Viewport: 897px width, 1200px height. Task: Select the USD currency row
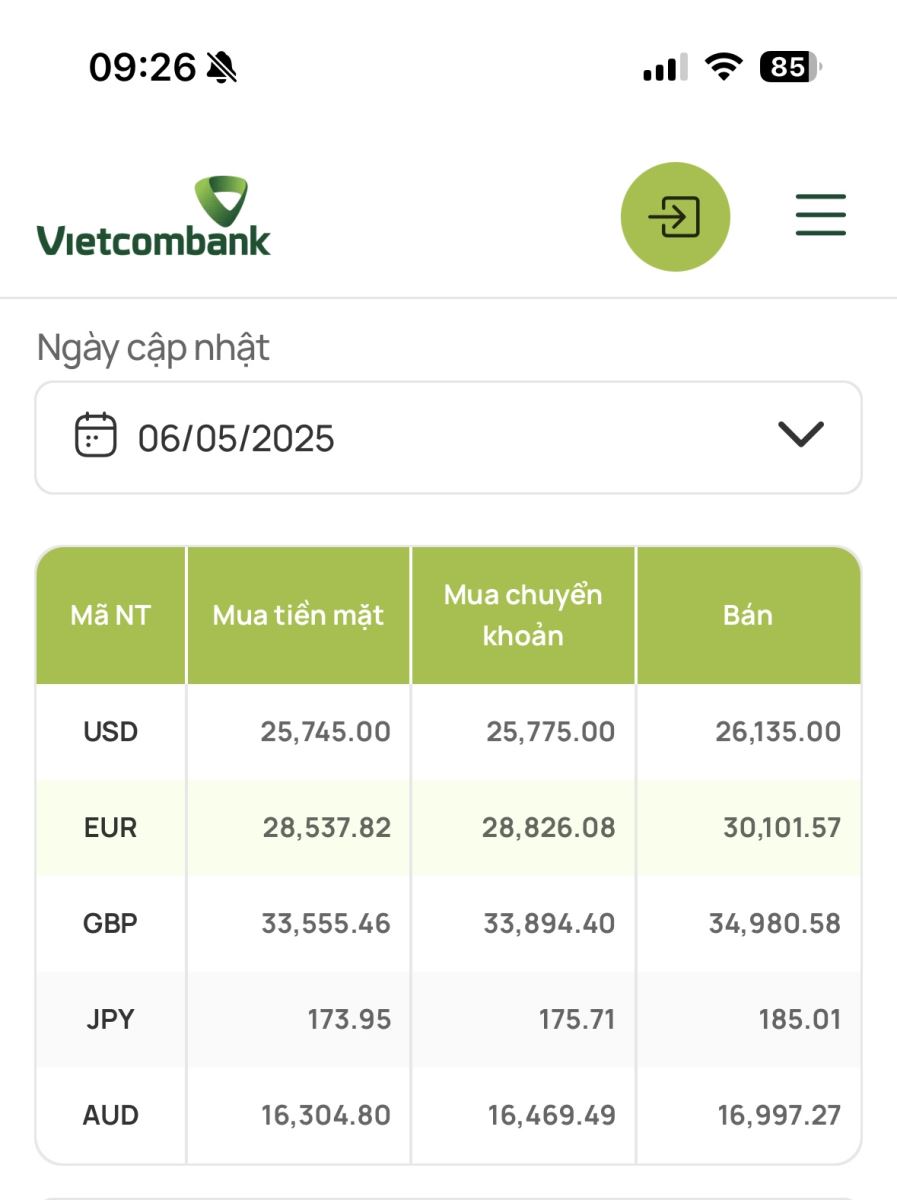(448, 732)
